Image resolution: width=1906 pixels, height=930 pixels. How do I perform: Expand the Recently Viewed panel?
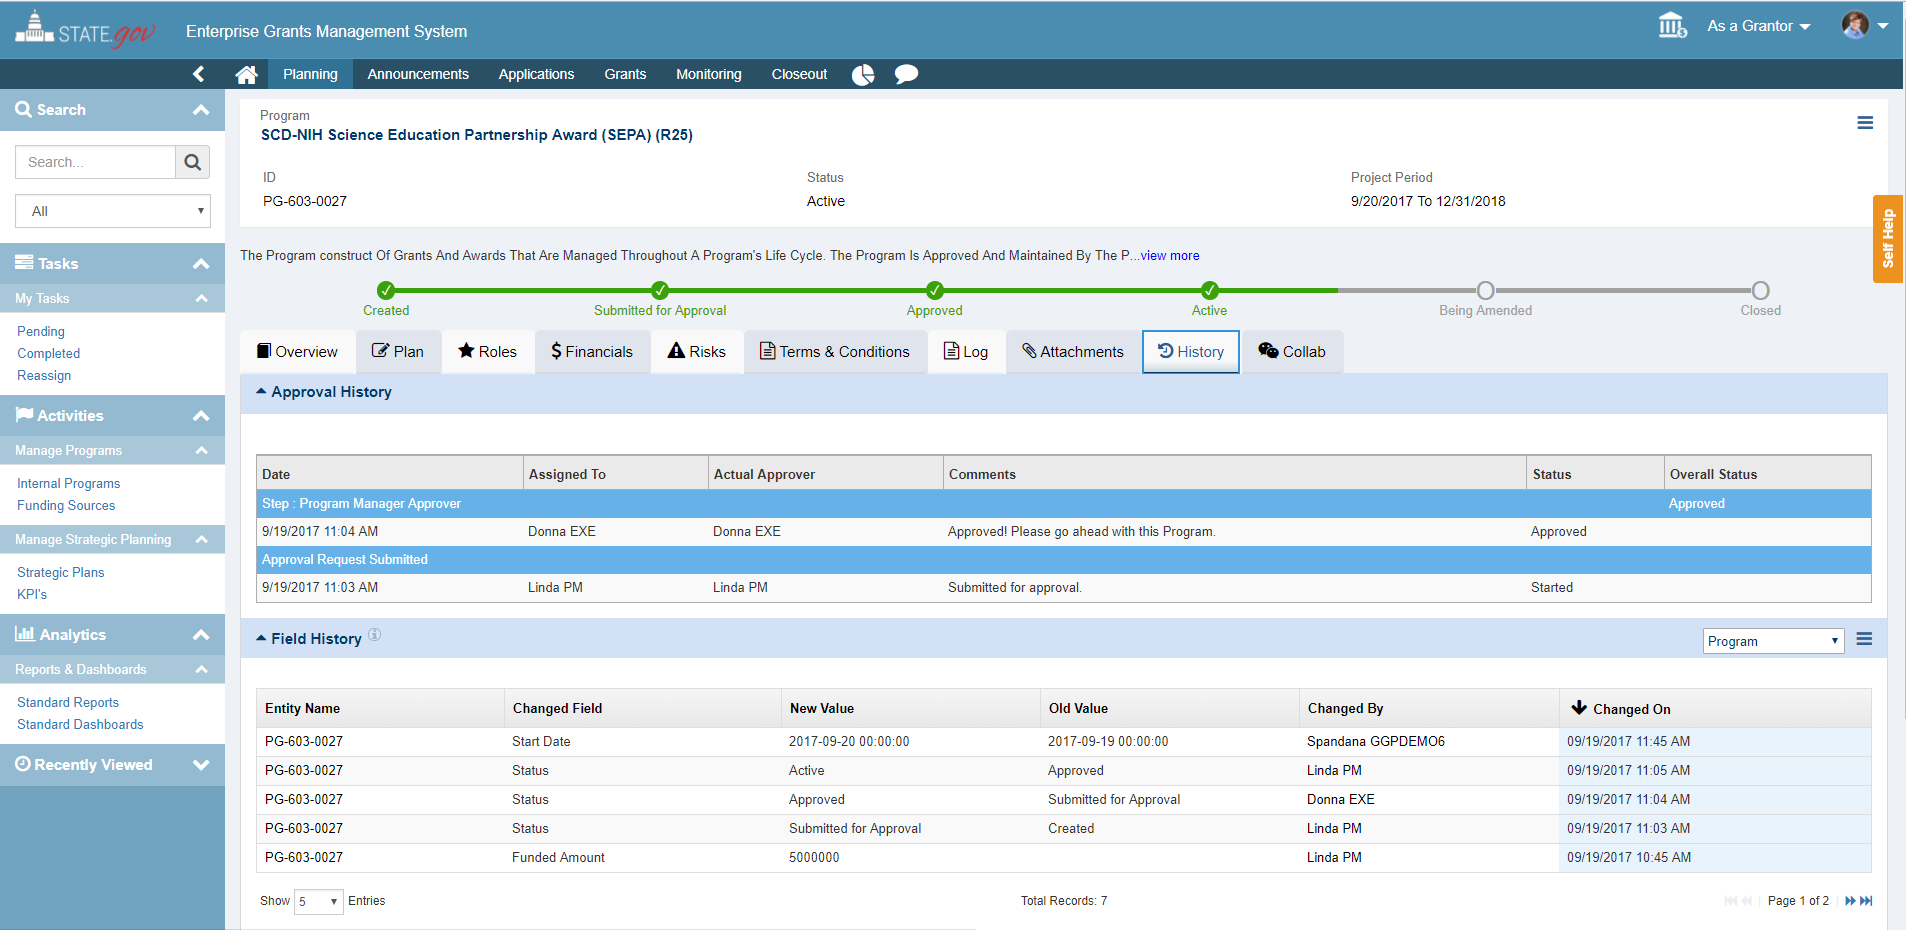pos(201,765)
